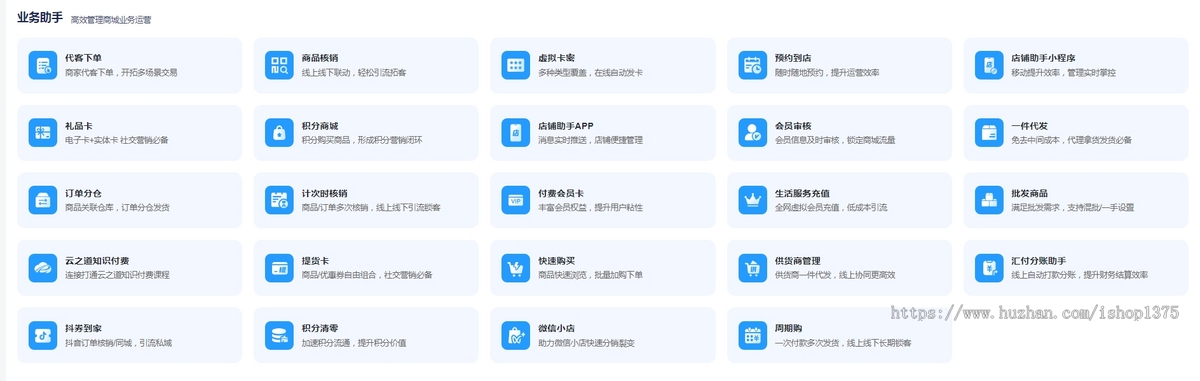The image size is (1200, 381).
Task: Click text 商品关联仓库，订单分仓发货
Action: coord(117,207)
